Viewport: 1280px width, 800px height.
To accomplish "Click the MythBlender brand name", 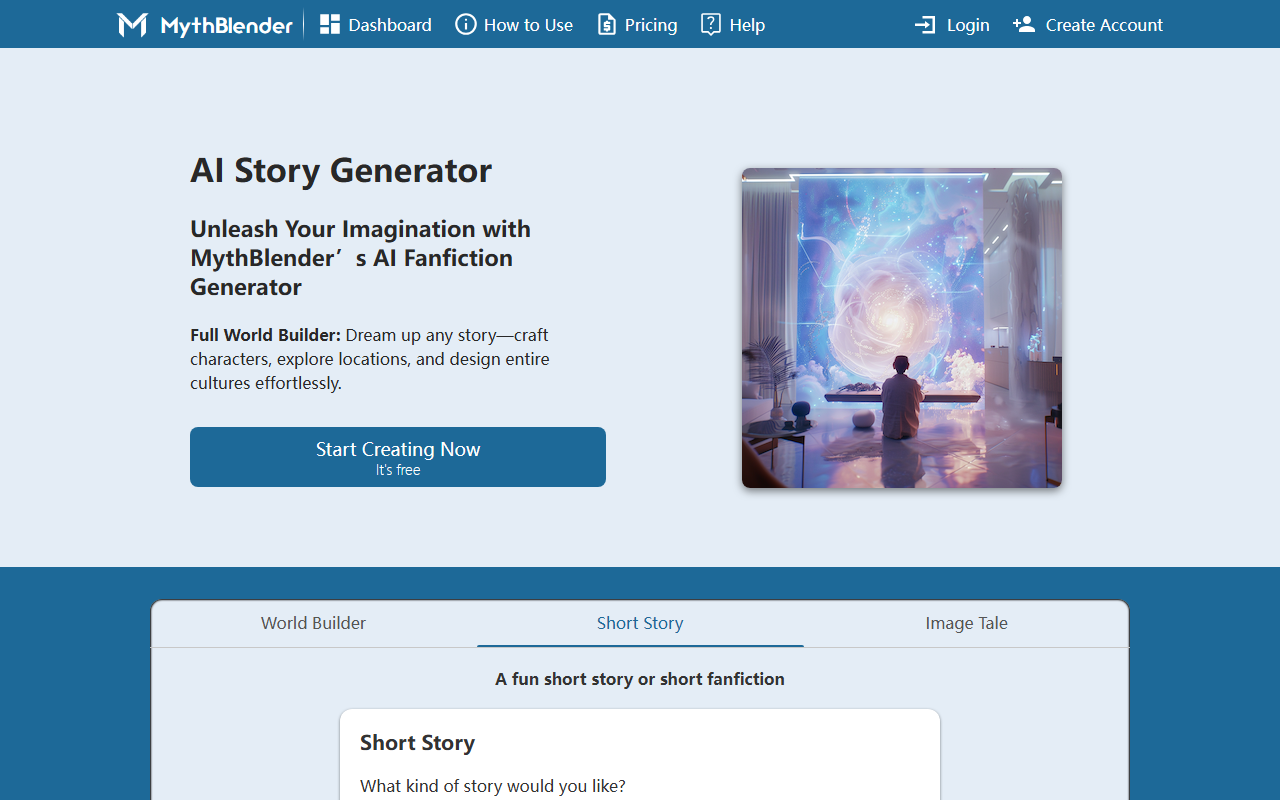I will (x=227, y=25).
